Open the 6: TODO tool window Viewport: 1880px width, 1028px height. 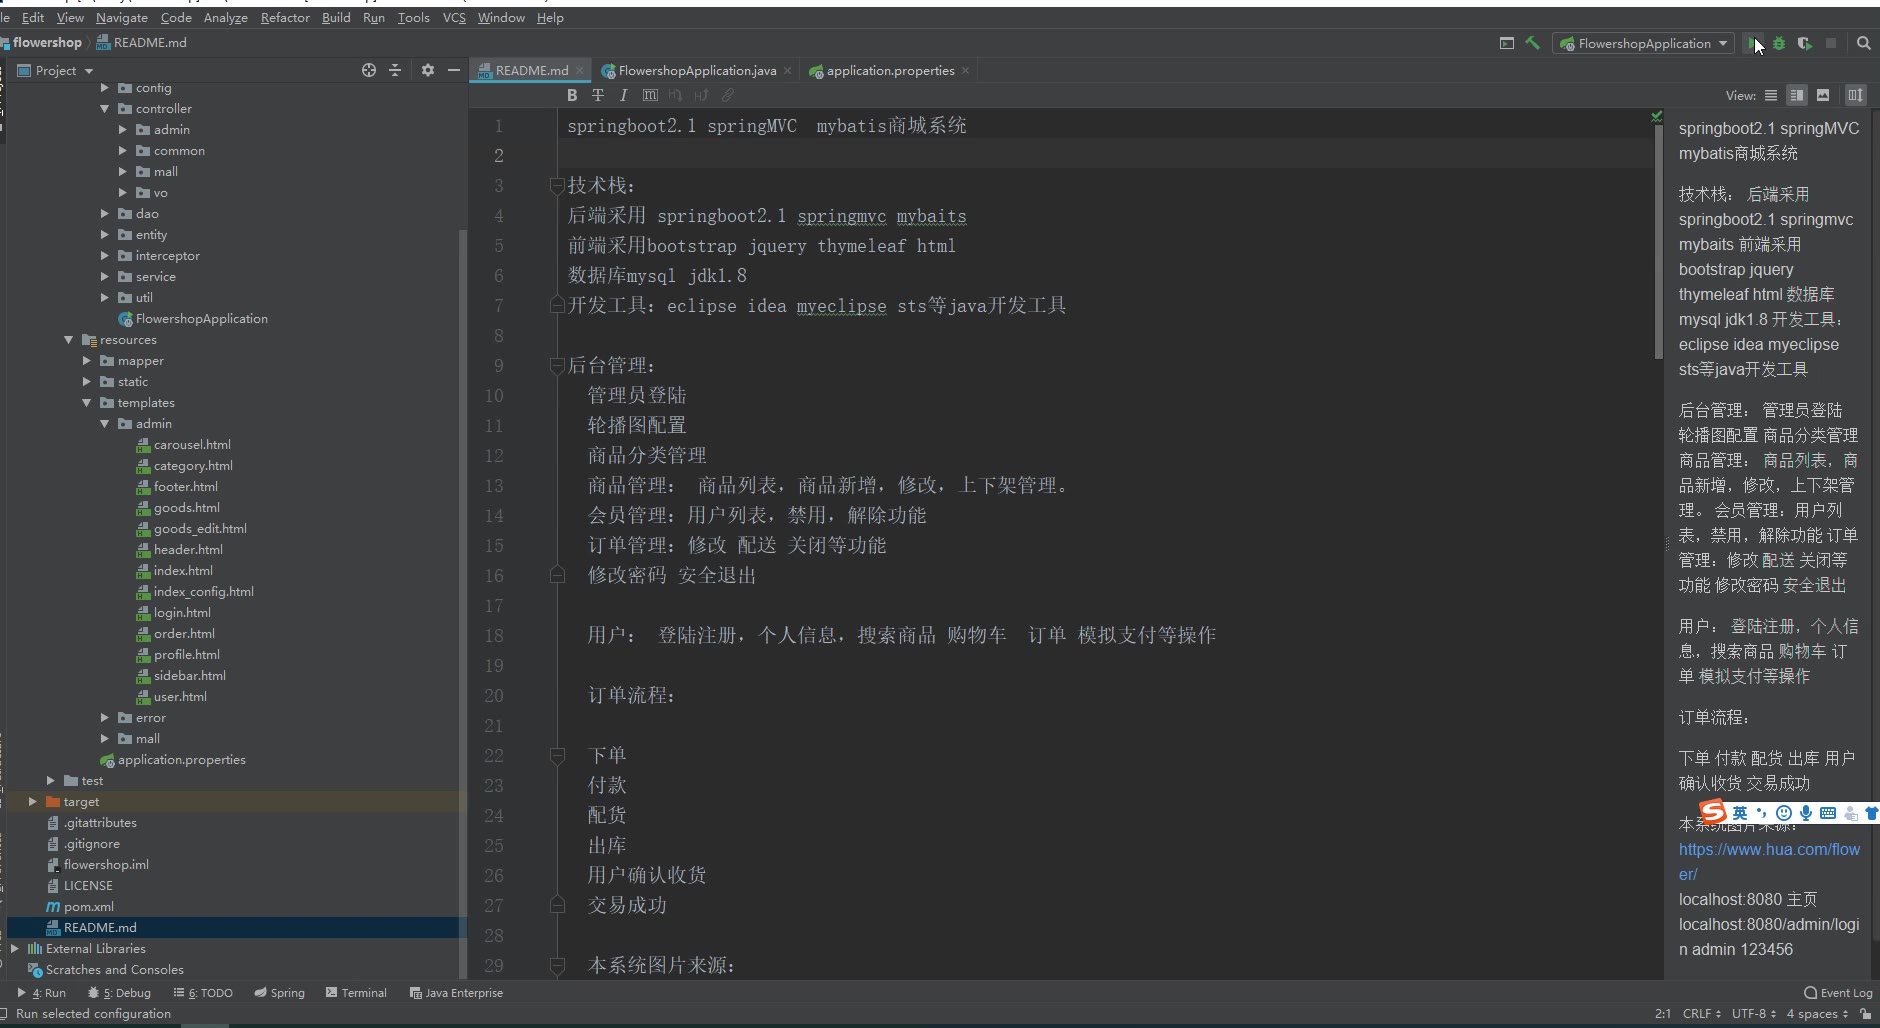point(203,993)
